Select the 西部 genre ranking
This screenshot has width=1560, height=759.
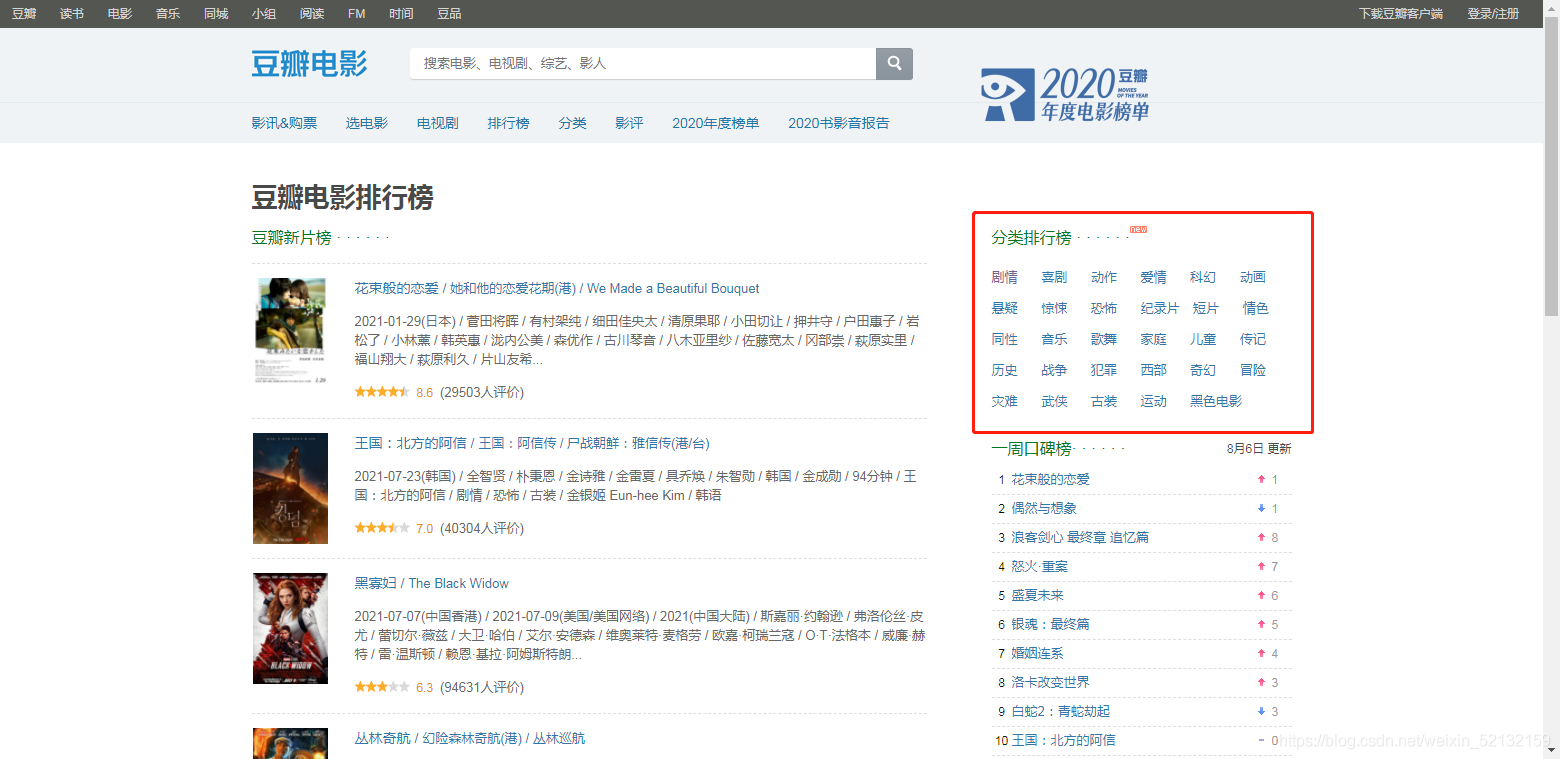1153,370
